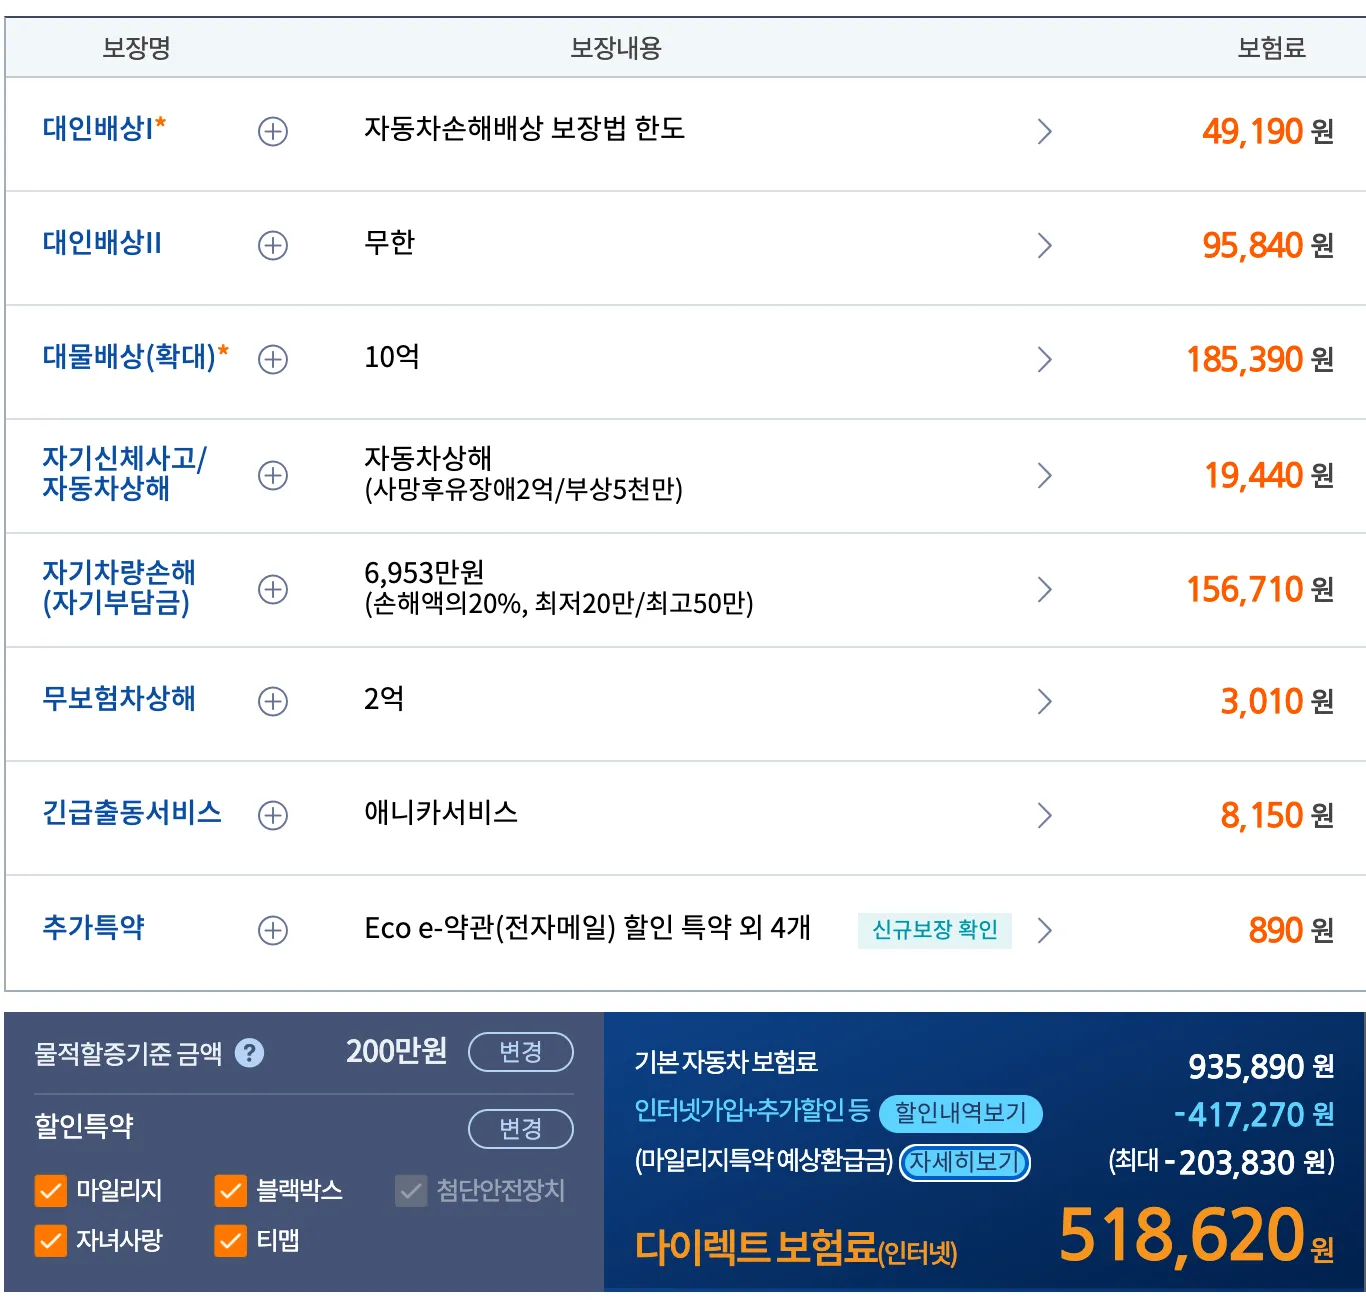
Task: Expand 대물배상(확대) coverage details
Action: pyautogui.click(x=272, y=360)
